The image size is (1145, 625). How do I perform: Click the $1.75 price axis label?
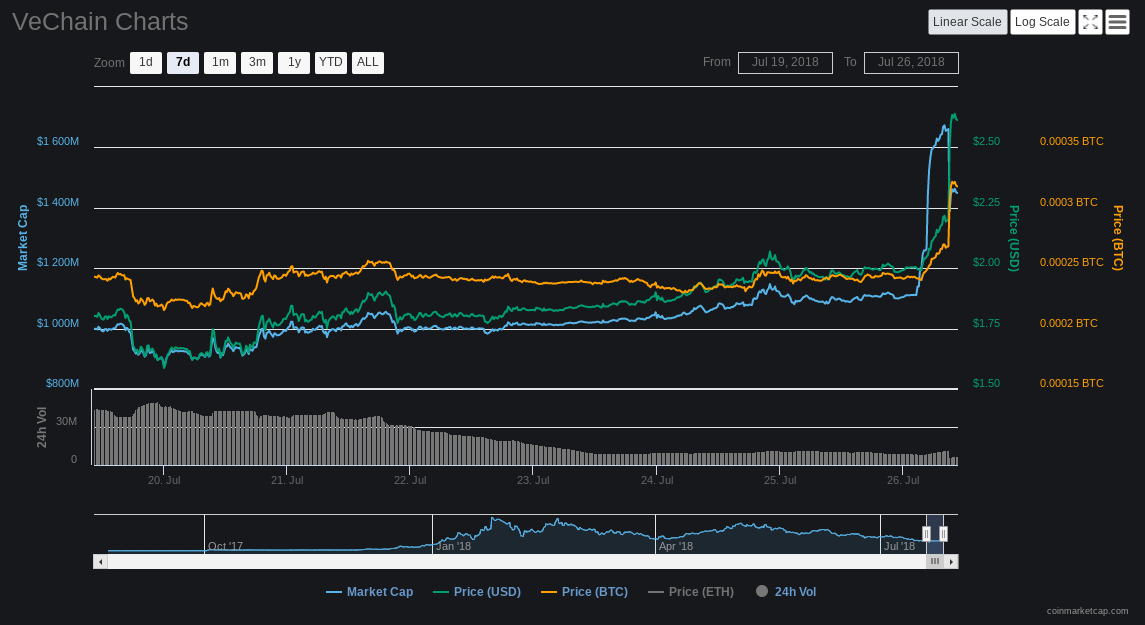coord(987,323)
